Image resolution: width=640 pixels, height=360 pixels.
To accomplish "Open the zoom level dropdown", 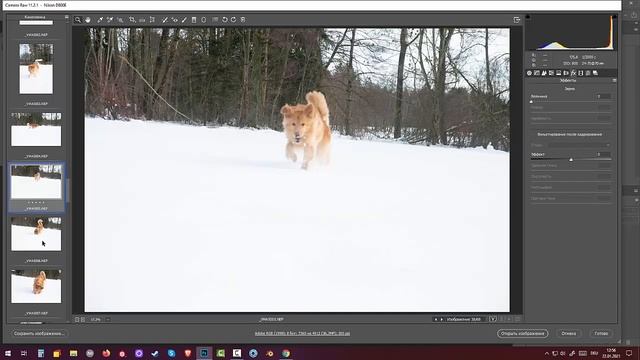I will pyautogui.click(x=108, y=320).
